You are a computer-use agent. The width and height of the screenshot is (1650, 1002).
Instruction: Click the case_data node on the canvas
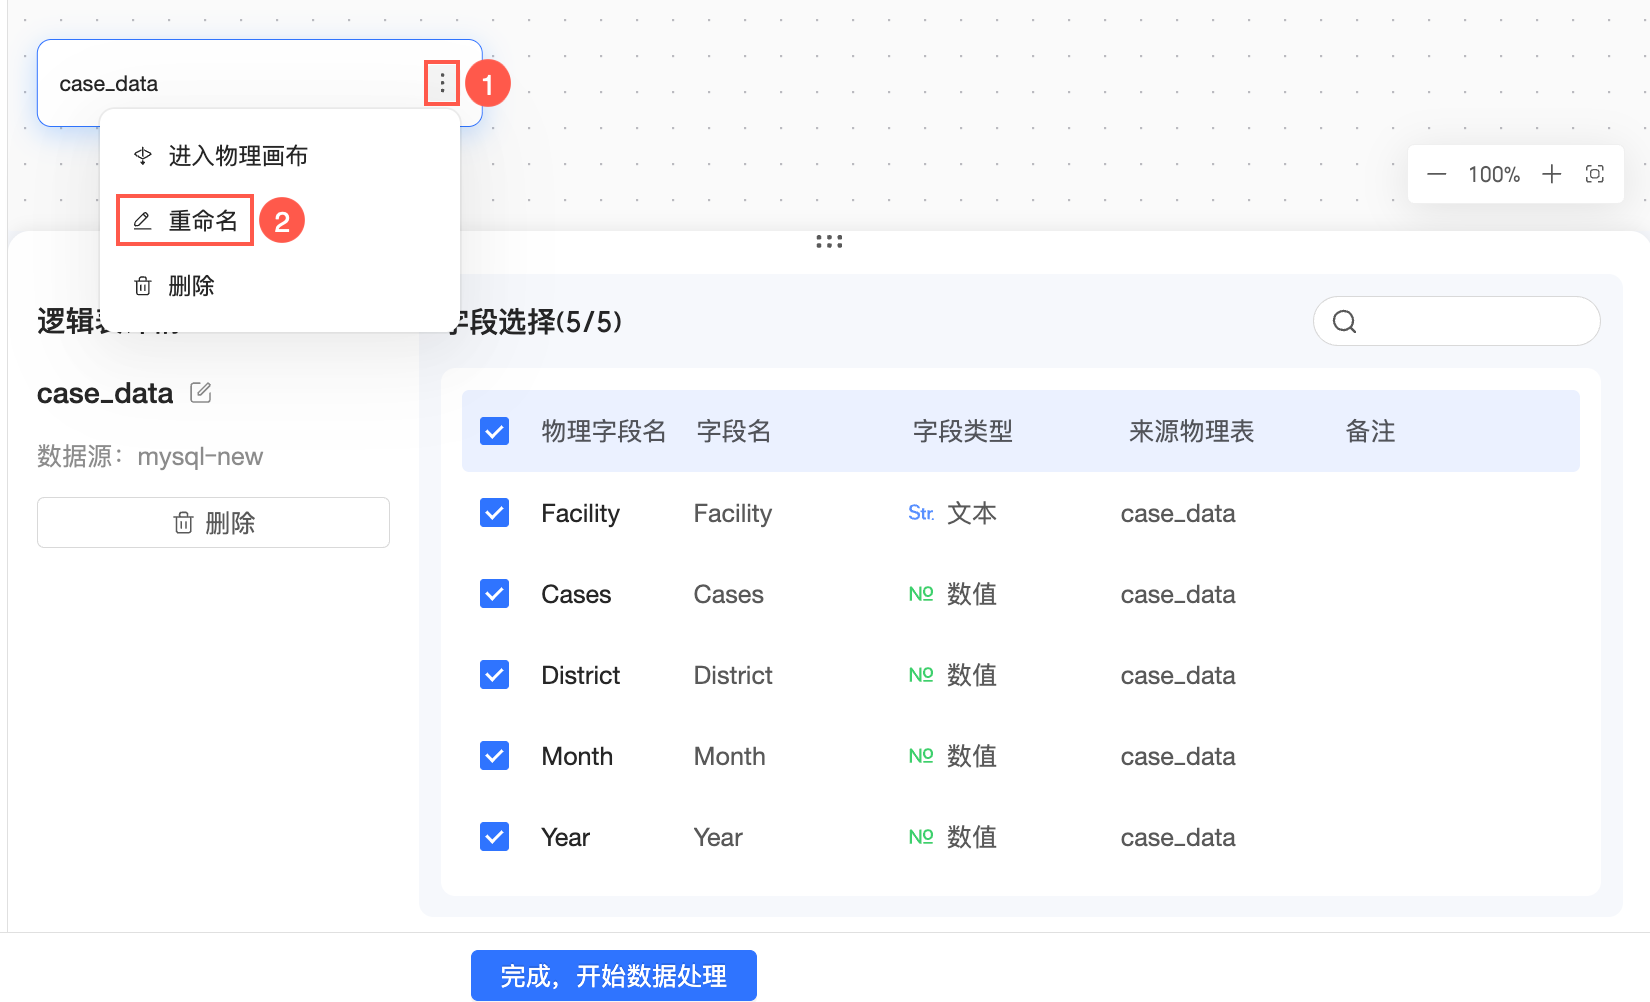click(x=260, y=83)
